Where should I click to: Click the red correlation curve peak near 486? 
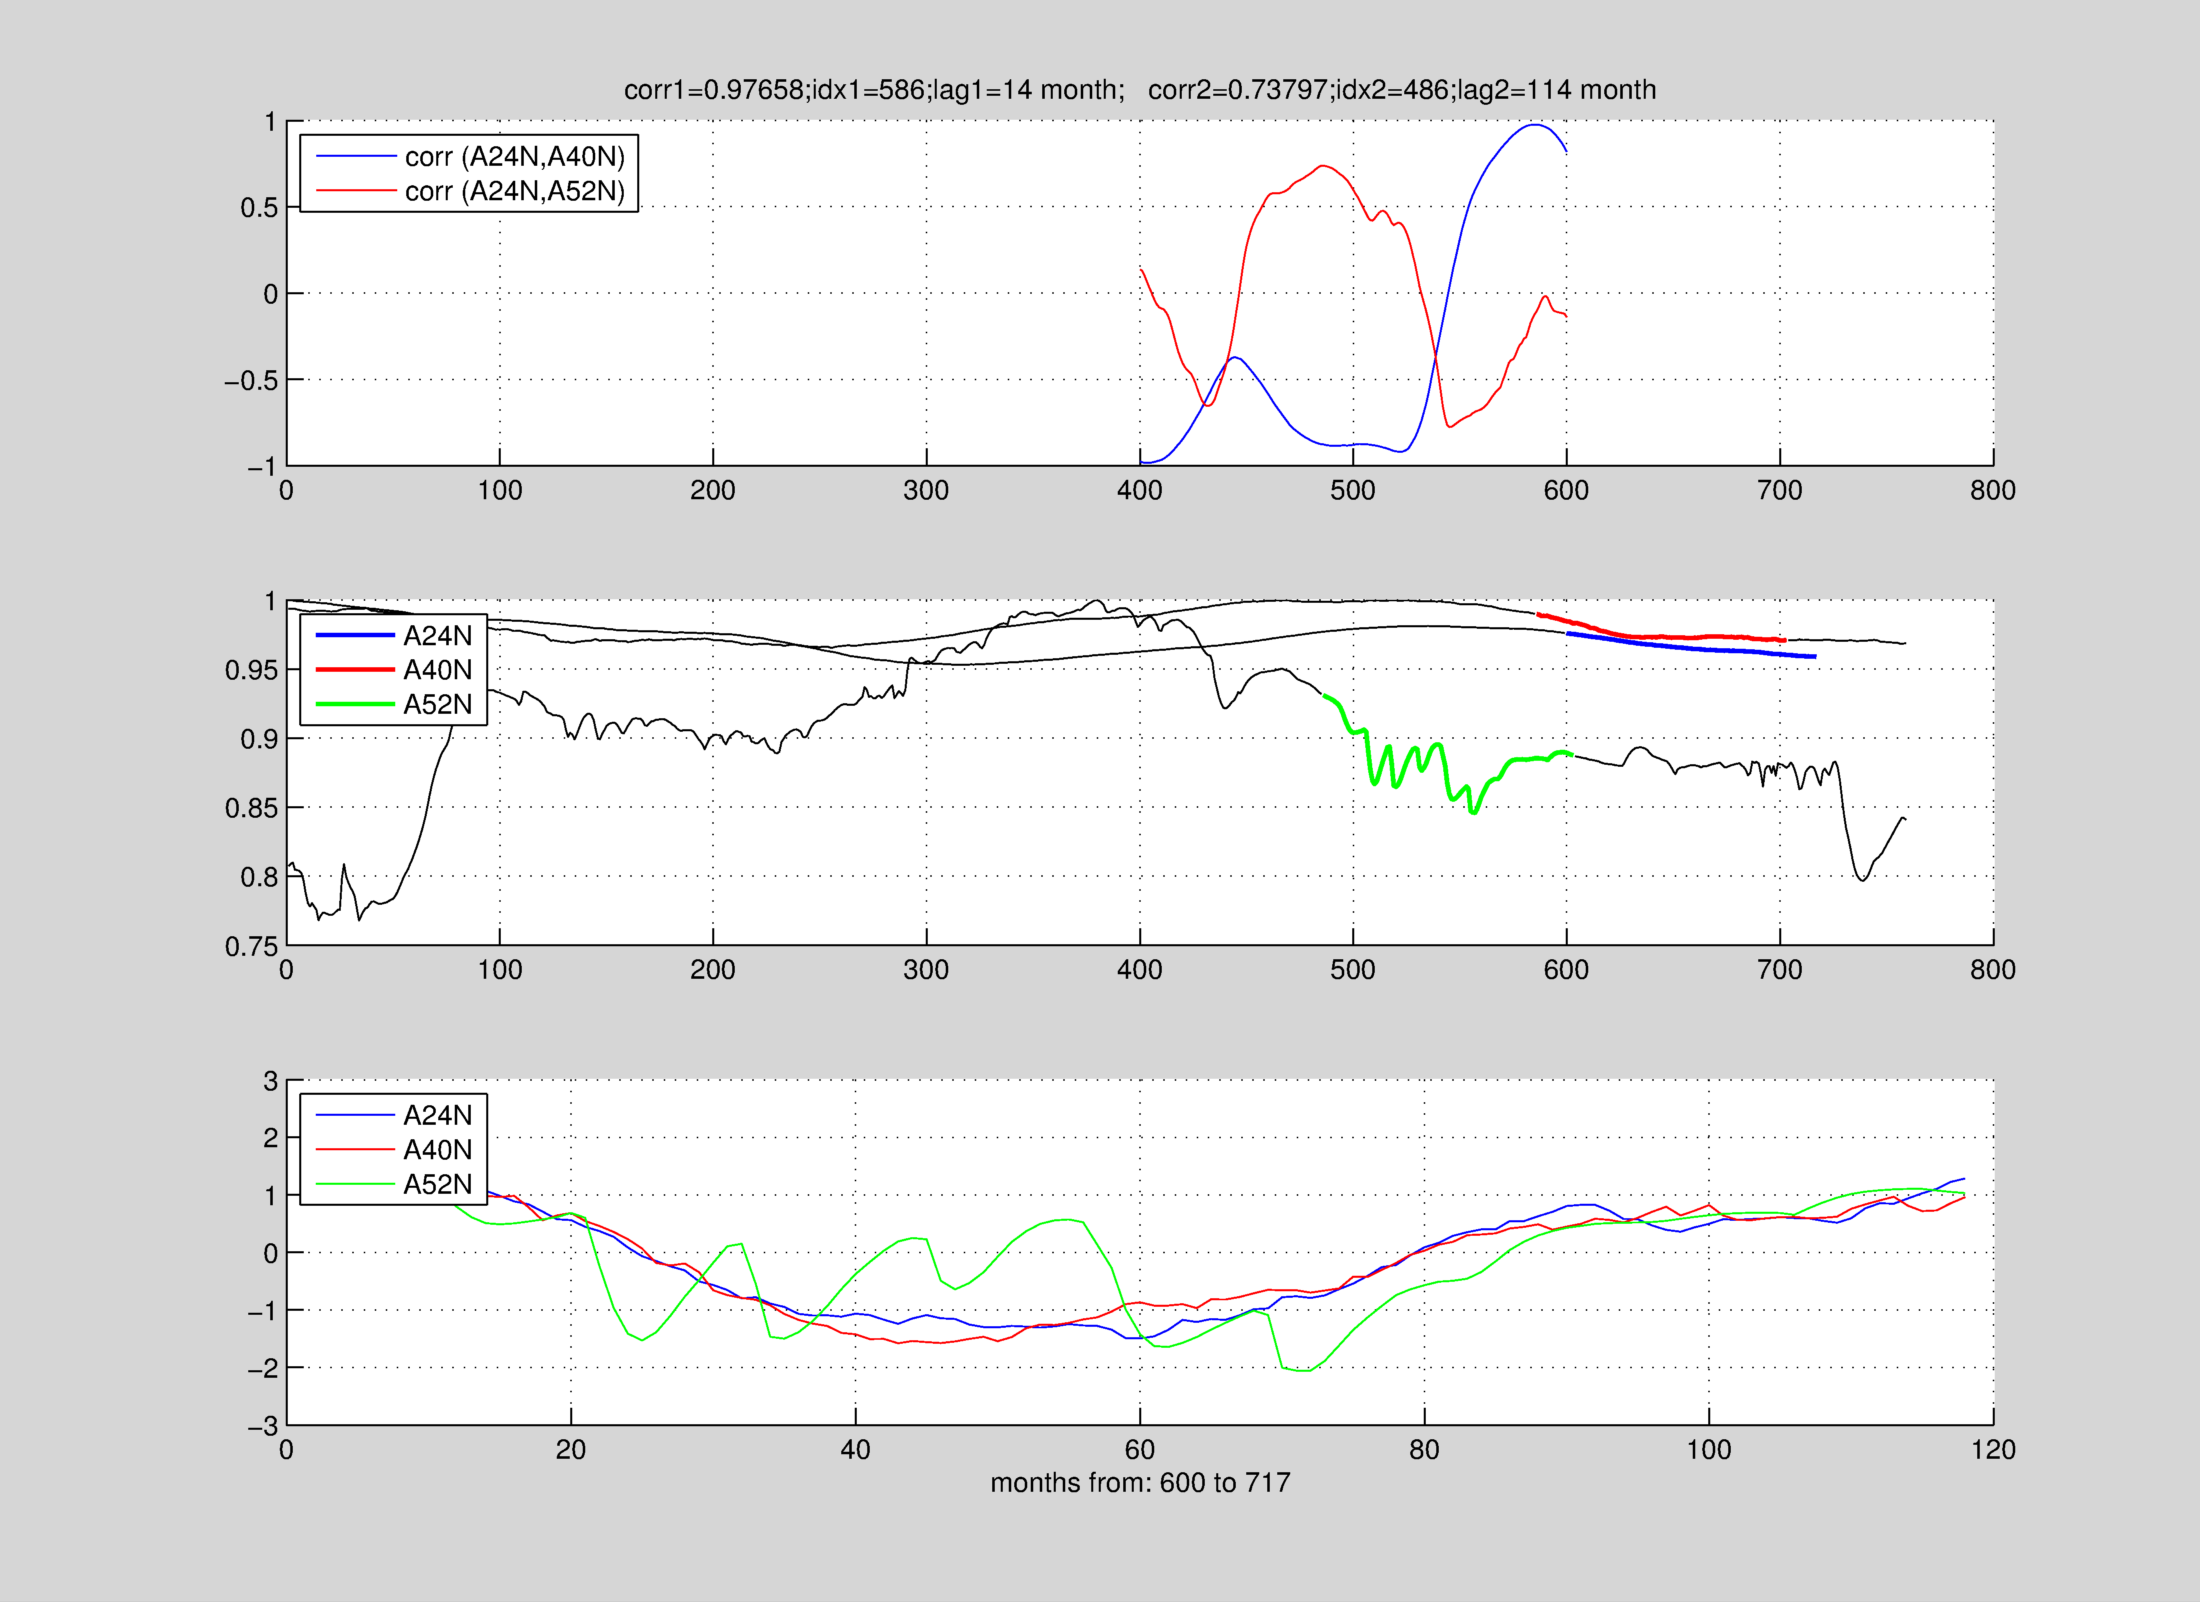coord(1323,166)
